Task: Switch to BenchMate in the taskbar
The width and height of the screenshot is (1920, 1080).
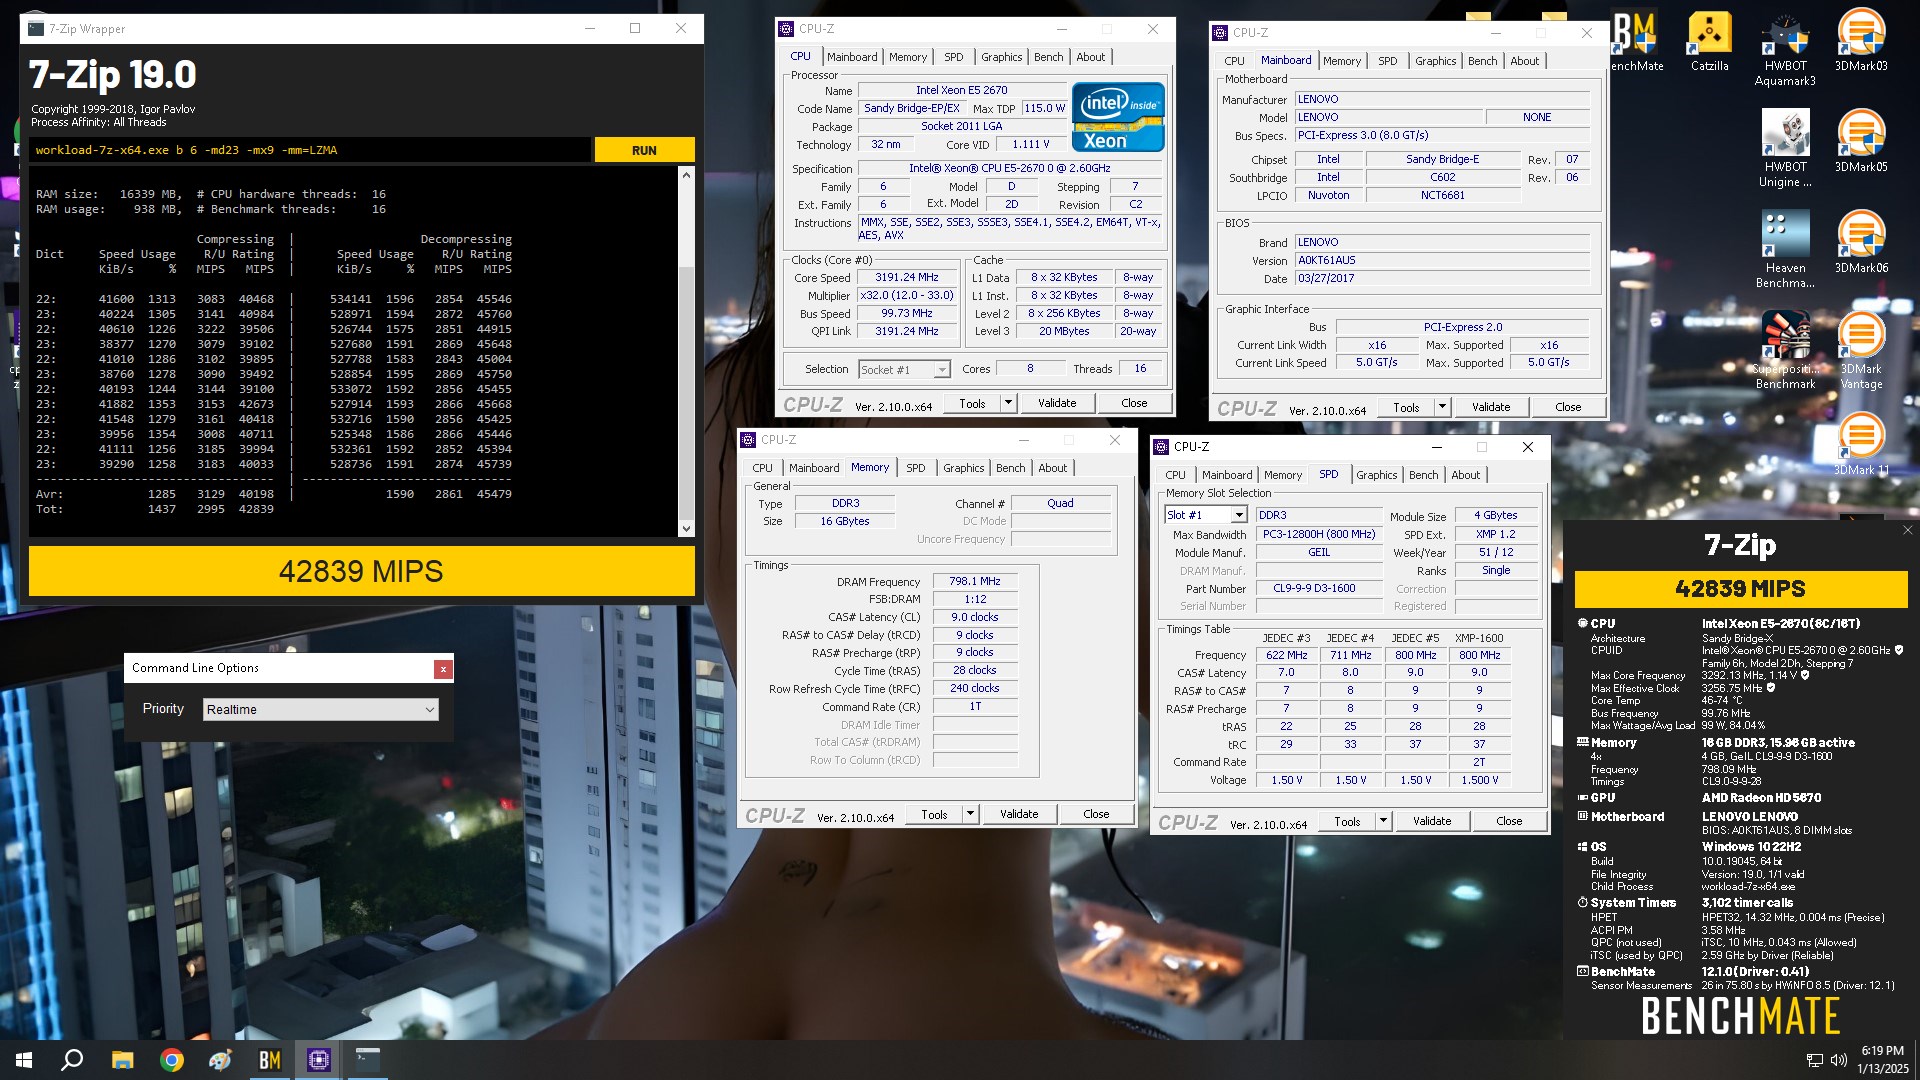Action: pyautogui.click(x=270, y=1060)
